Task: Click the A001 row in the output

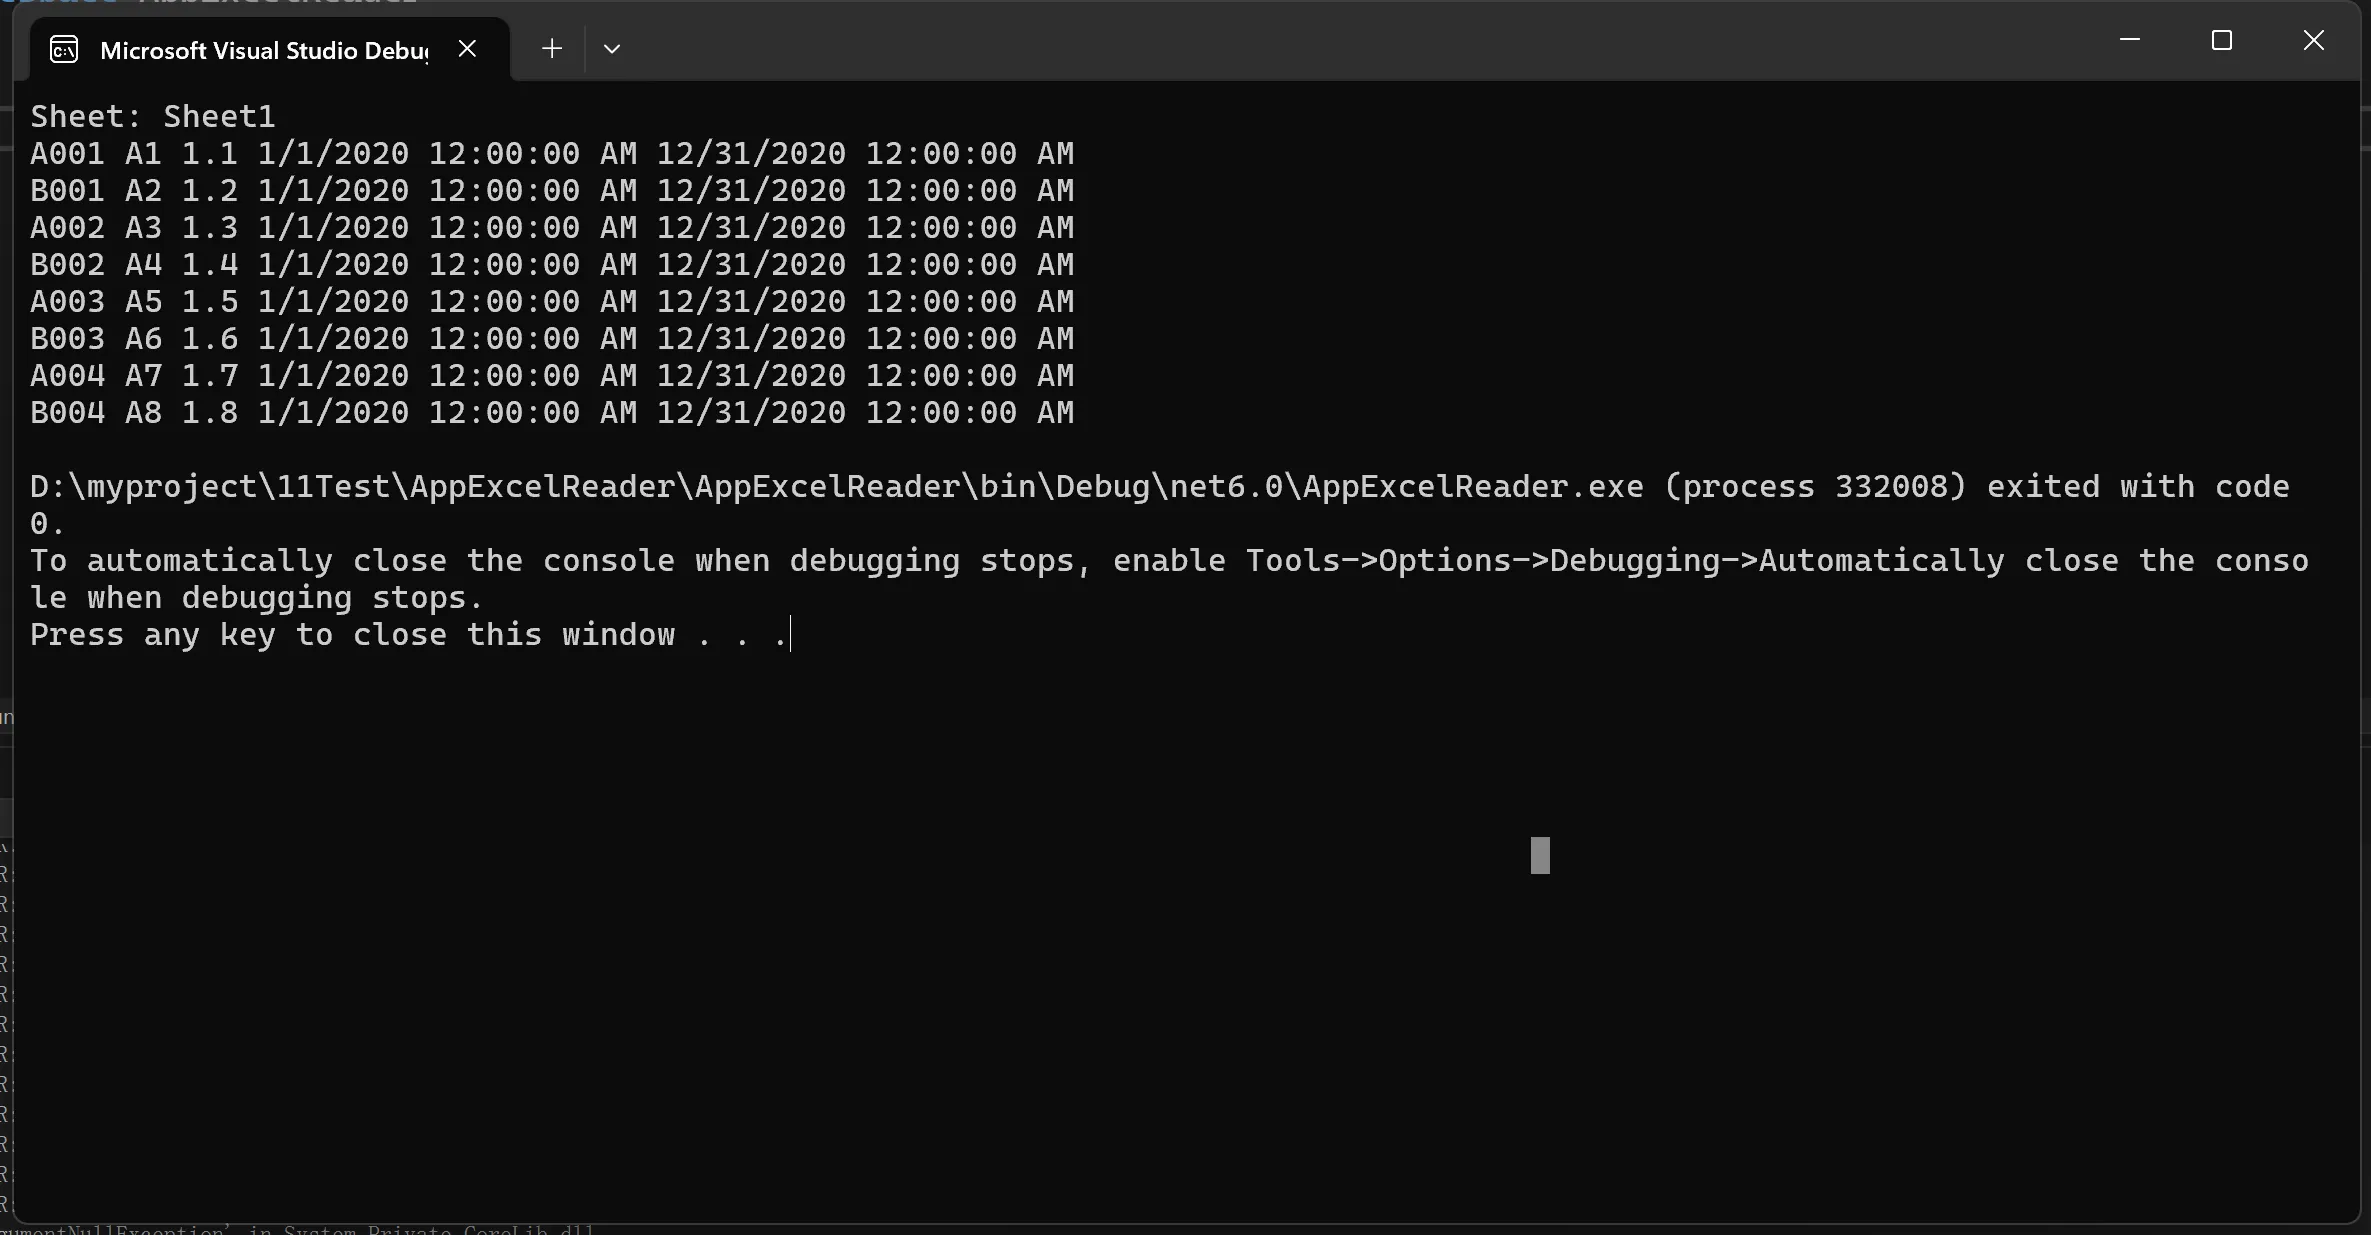Action: coord(551,153)
